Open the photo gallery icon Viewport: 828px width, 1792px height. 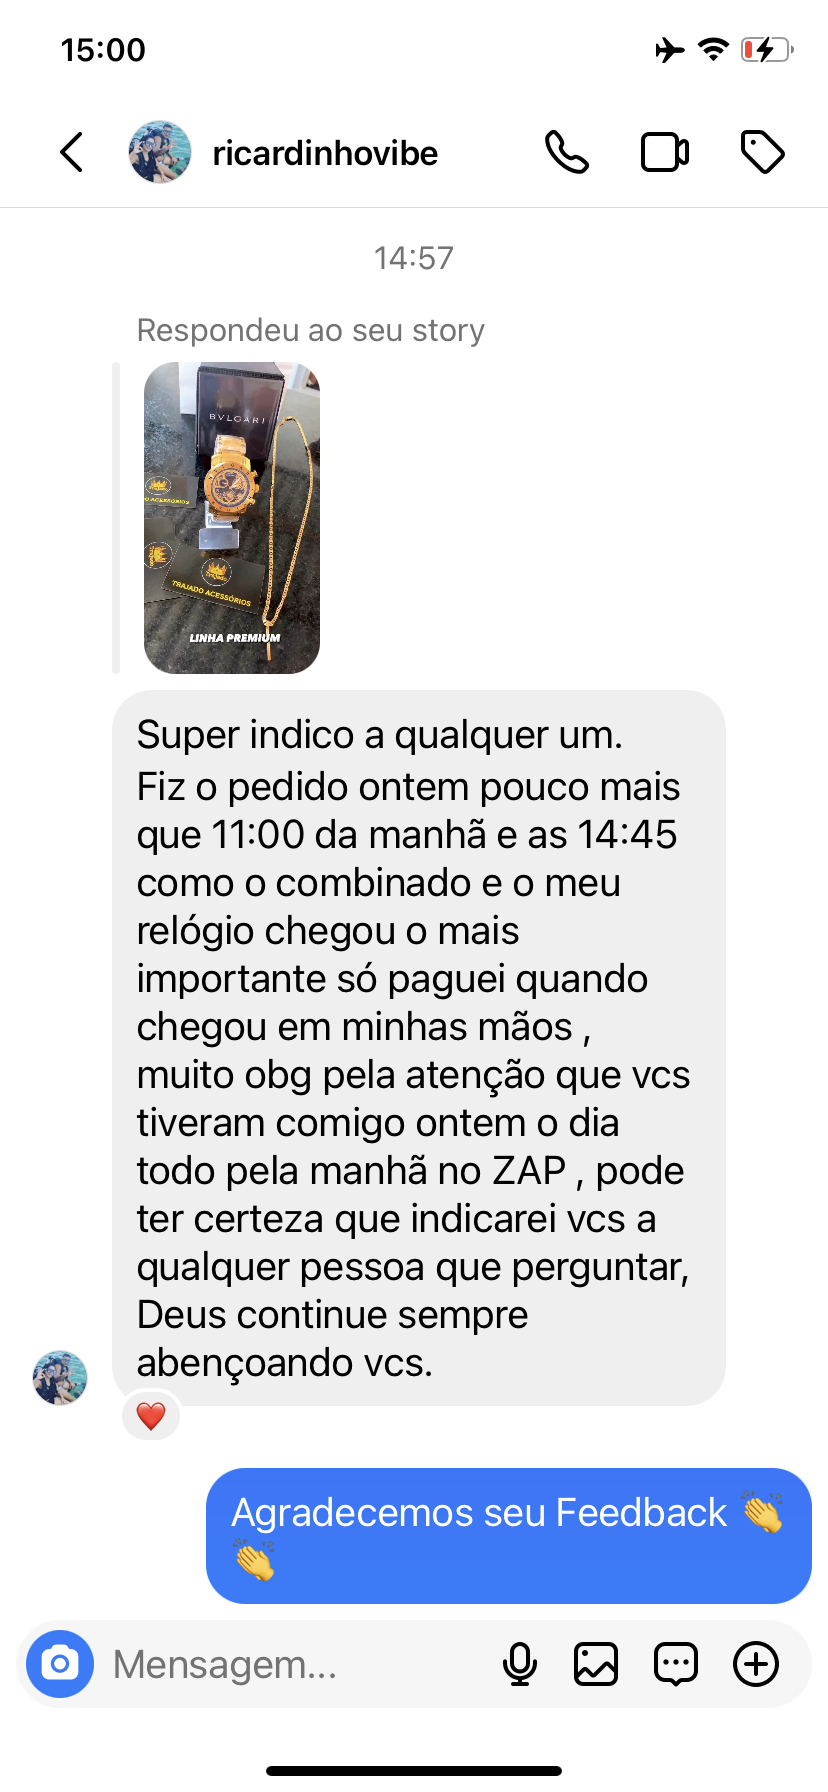coord(596,1664)
